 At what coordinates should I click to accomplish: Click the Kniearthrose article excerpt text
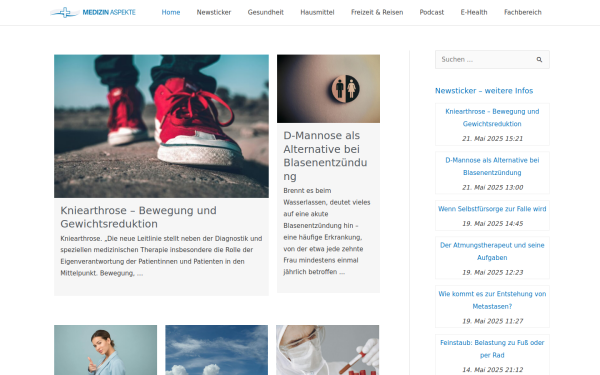click(x=161, y=256)
